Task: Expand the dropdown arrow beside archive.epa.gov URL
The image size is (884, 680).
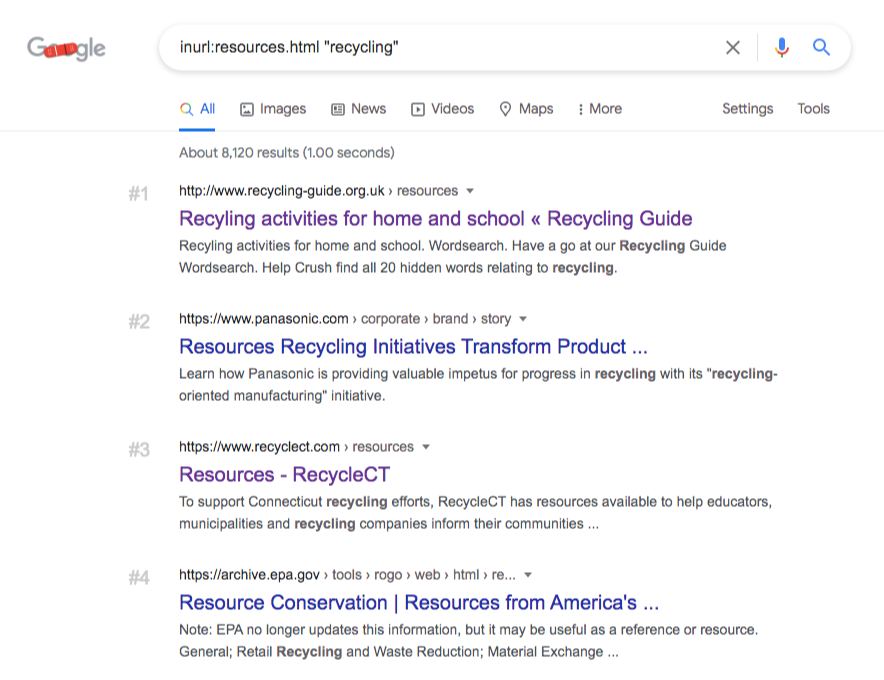Action: [x=528, y=575]
